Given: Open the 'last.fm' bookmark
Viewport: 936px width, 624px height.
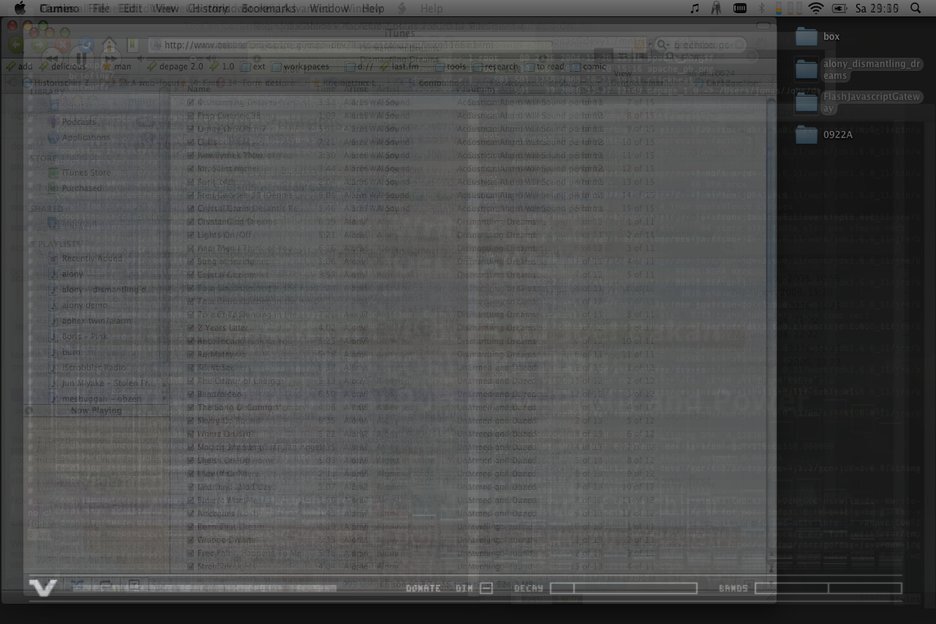Looking at the screenshot, I should tap(400, 66).
